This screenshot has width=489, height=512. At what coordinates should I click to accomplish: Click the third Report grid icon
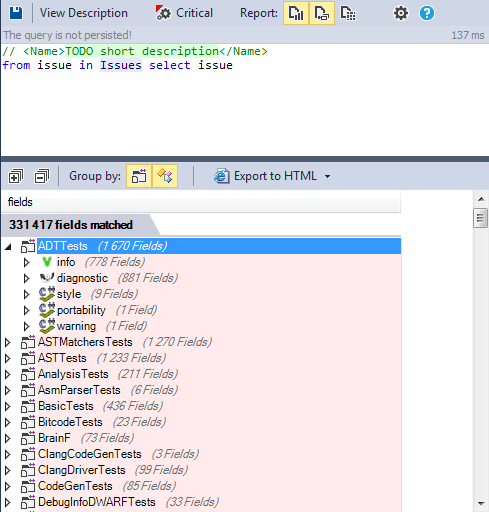tap(348, 13)
